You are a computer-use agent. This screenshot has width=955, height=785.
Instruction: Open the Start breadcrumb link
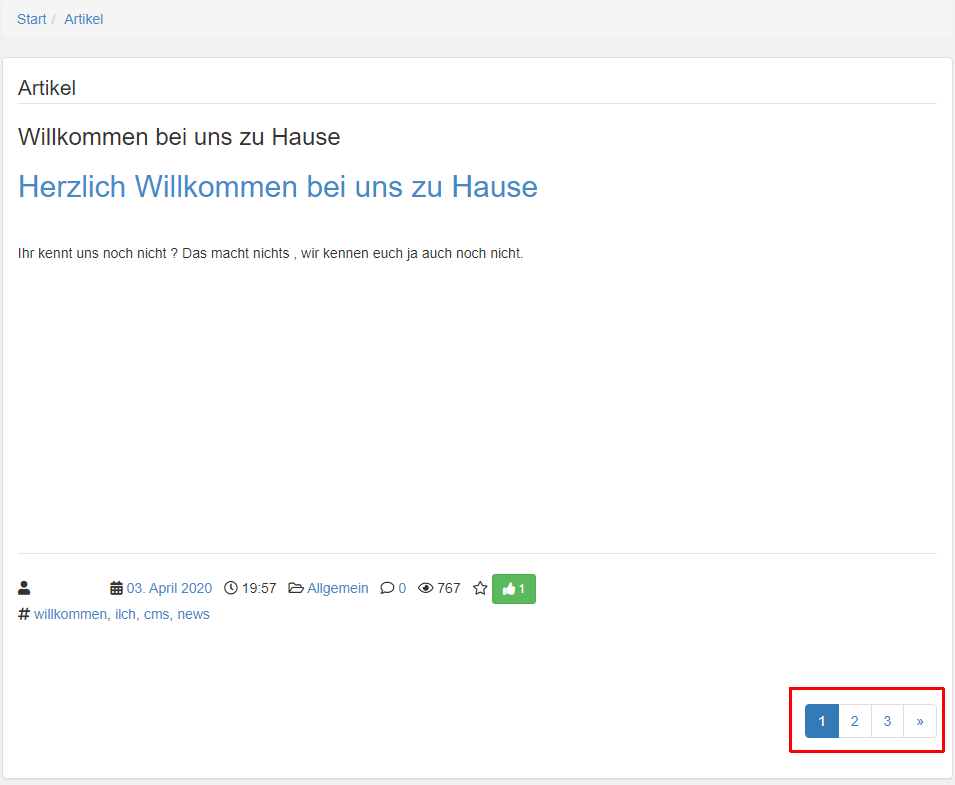tap(32, 19)
